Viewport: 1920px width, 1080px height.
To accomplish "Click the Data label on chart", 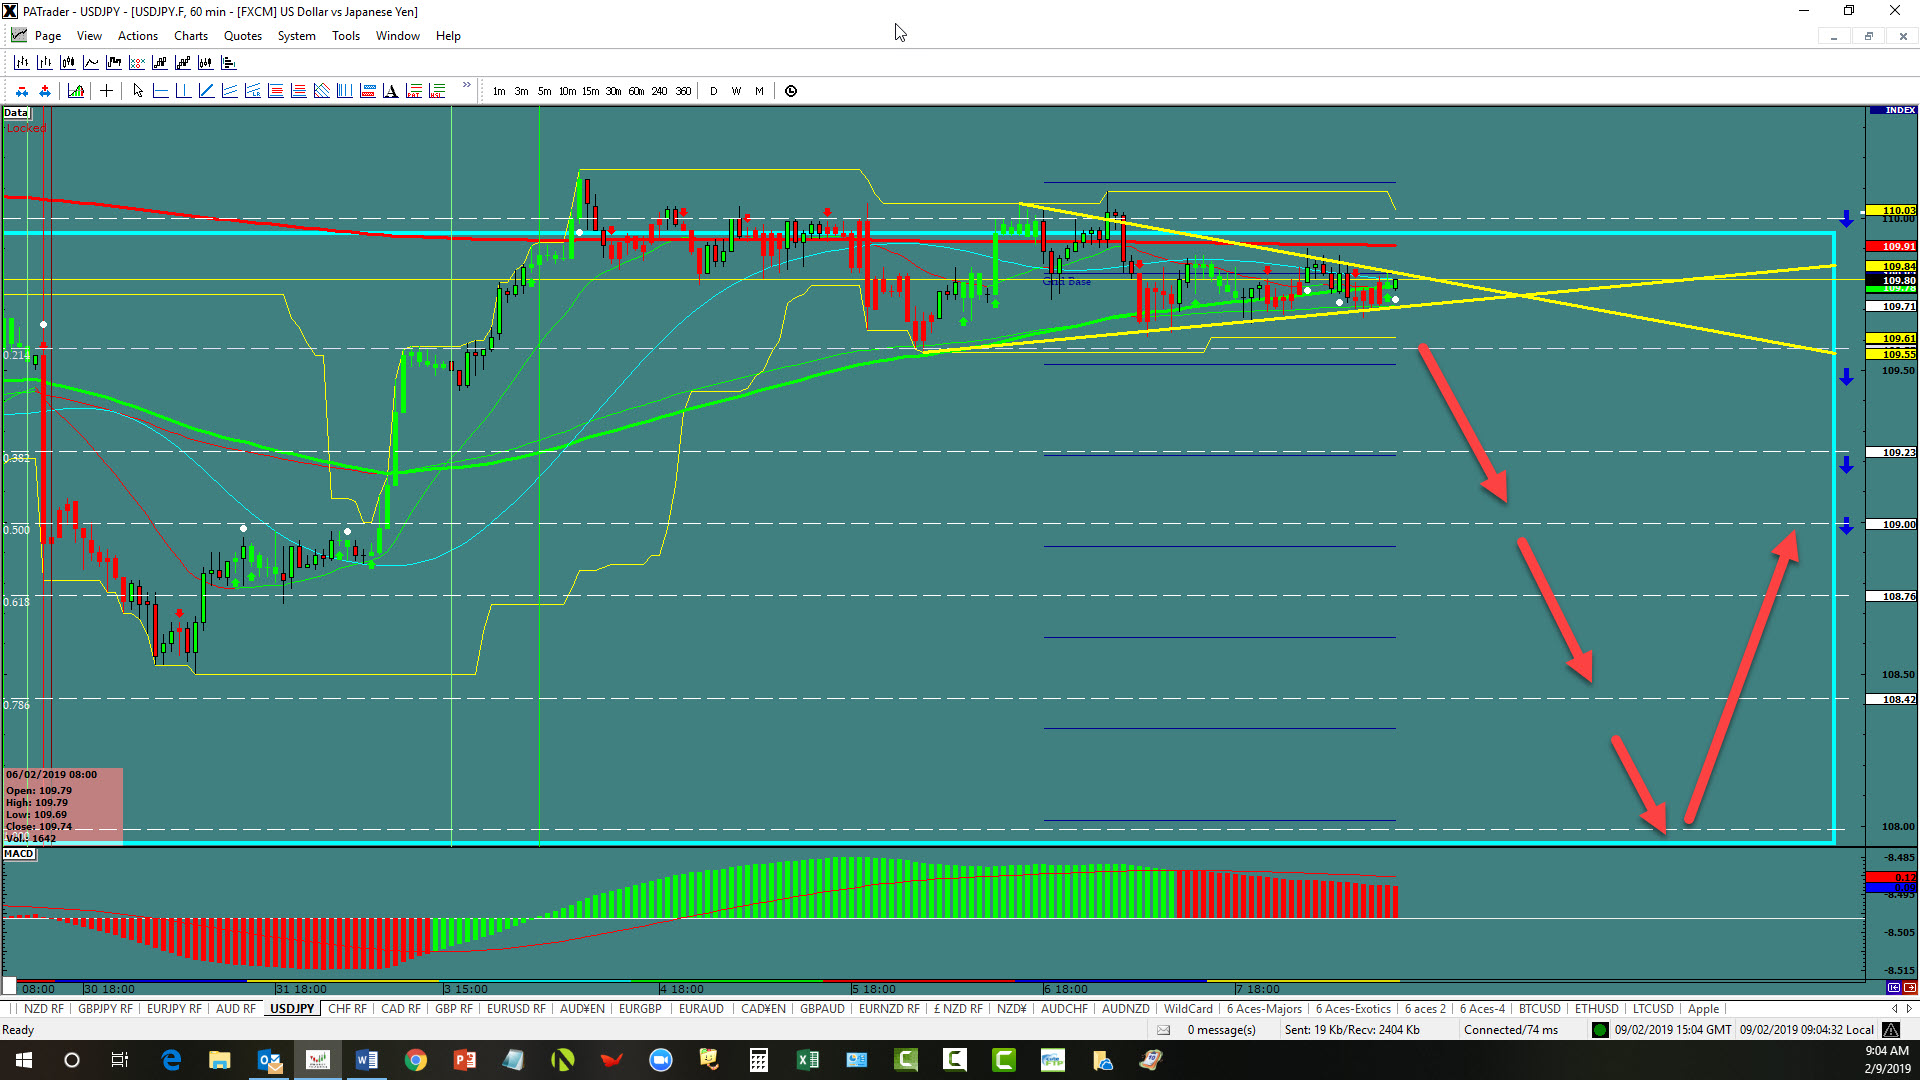I will click(x=16, y=113).
